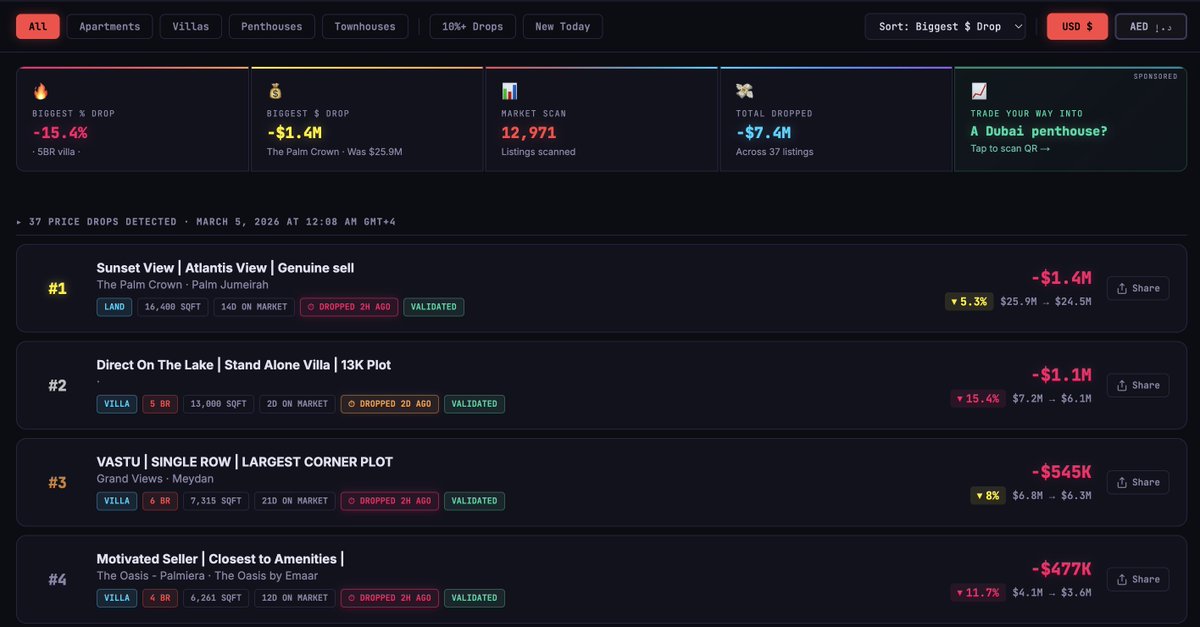Click the 12D ON MARKET tag
Screen dimensions: 1200x627
(295, 598)
